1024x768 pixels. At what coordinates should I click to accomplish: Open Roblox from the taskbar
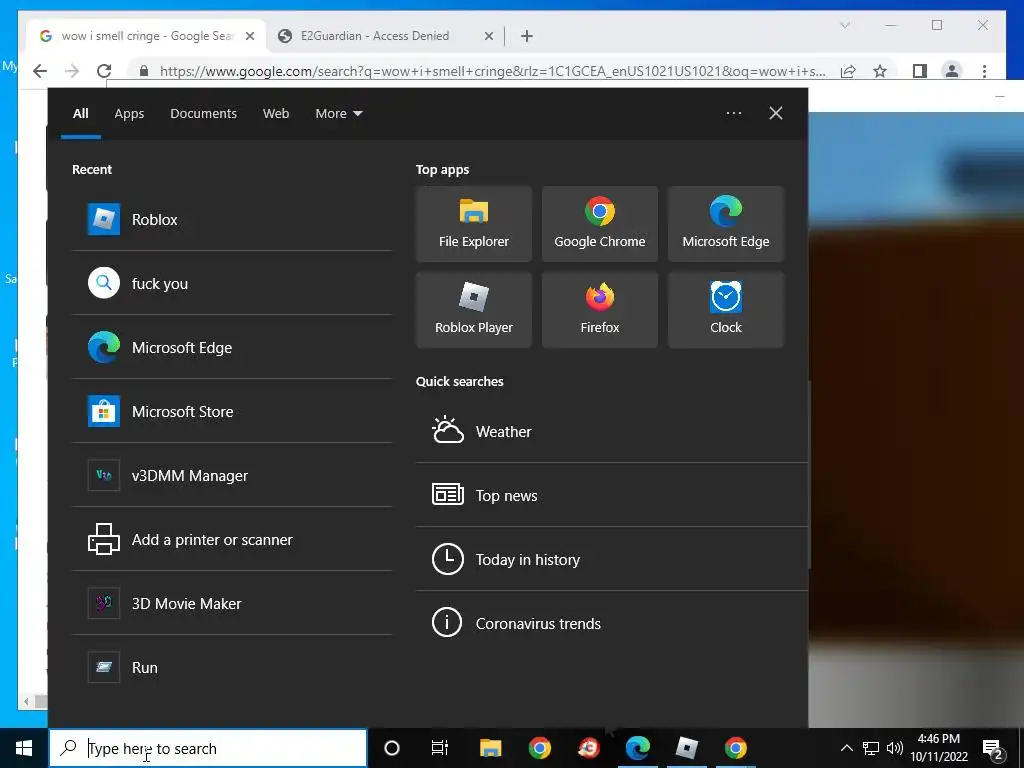click(x=686, y=748)
